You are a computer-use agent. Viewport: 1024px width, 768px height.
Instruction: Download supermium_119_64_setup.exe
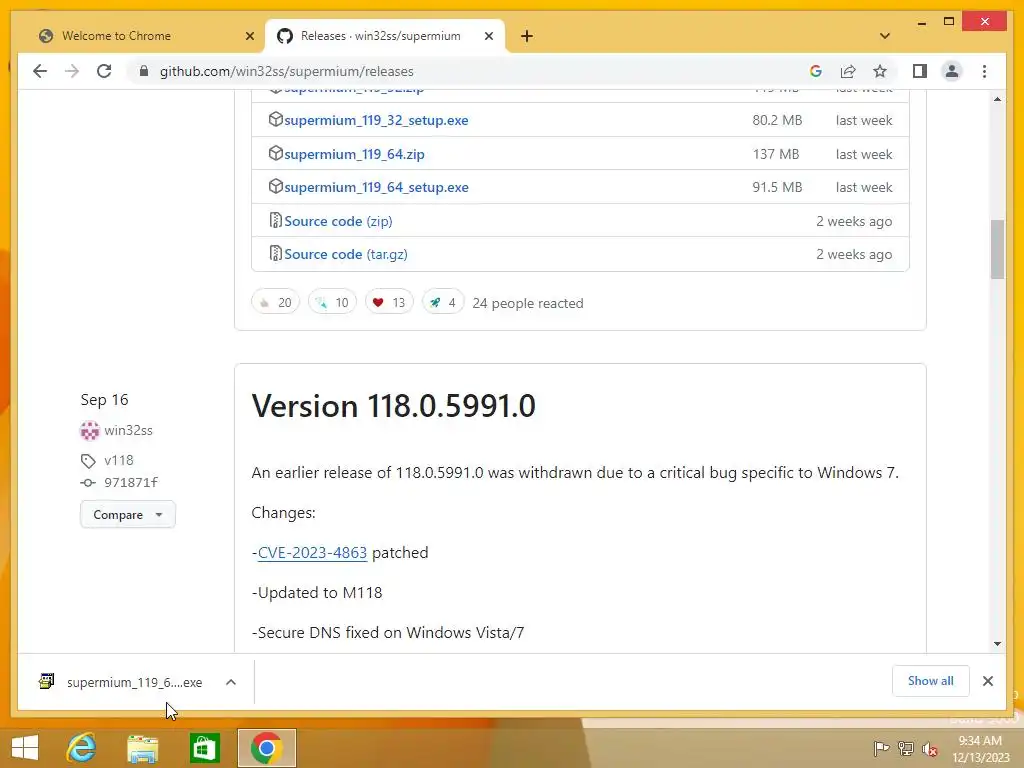(x=376, y=187)
